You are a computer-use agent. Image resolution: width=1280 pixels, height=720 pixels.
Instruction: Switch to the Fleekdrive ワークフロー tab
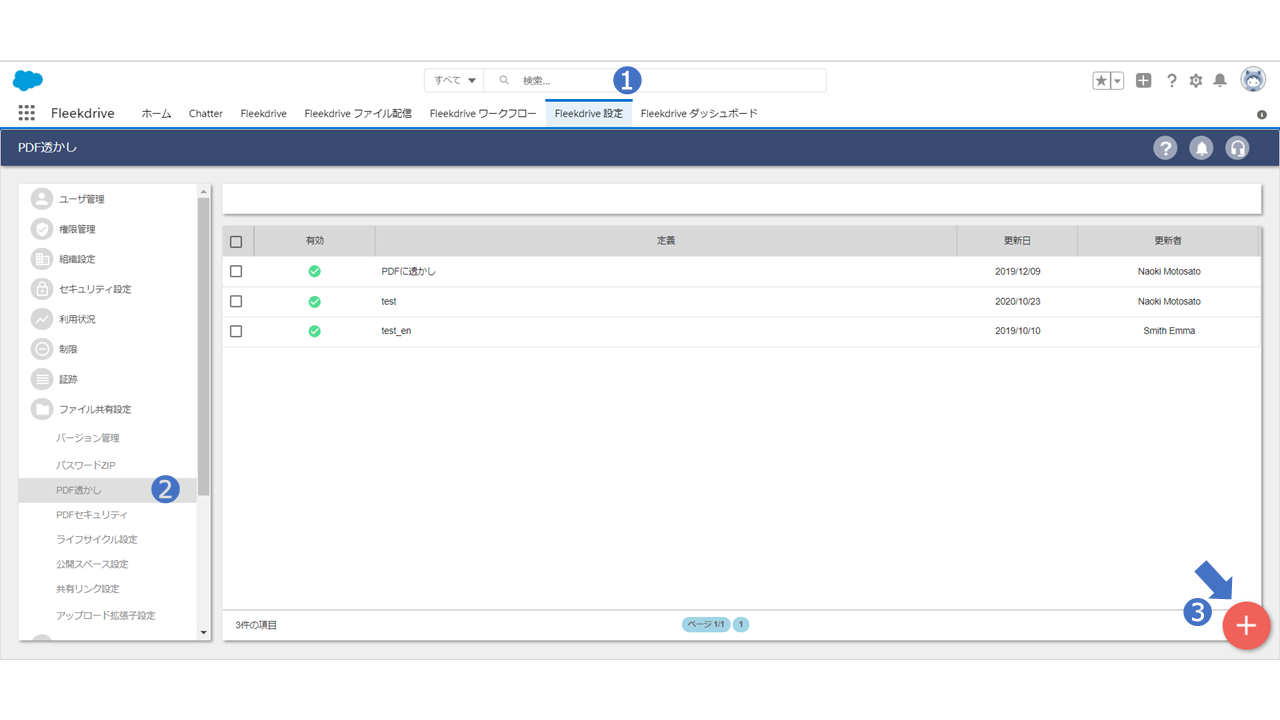point(483,114)
